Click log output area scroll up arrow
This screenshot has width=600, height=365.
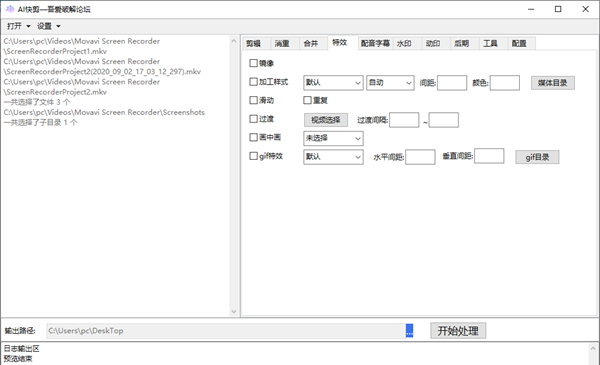click(593, 348)
